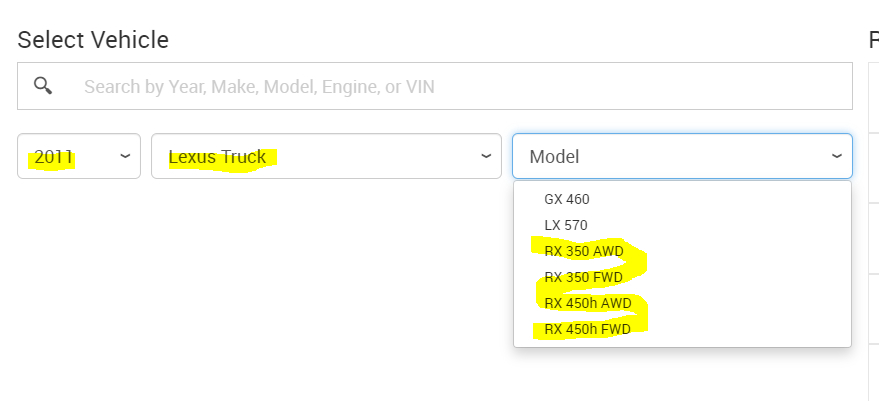Open the make dropdown showing Lexus Truck
Image resolution: width=879 pixels, height=401 pixels.
pos(310,157)
